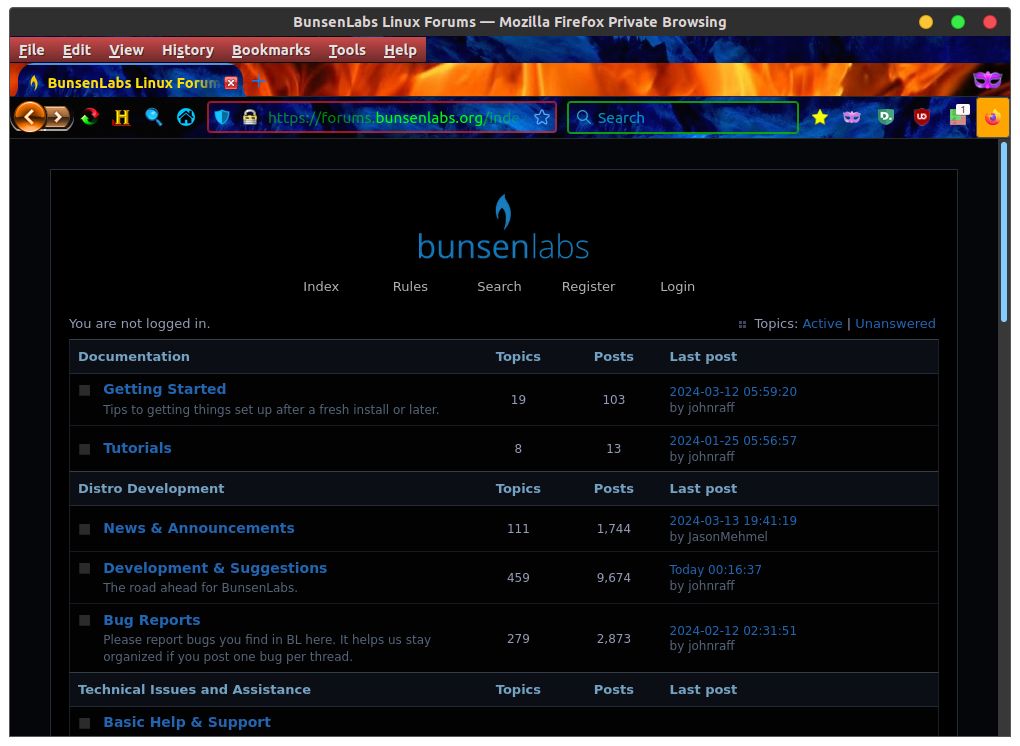
Task: Click the status square beside Bug Reports
Action: click(x=85, y=621)
